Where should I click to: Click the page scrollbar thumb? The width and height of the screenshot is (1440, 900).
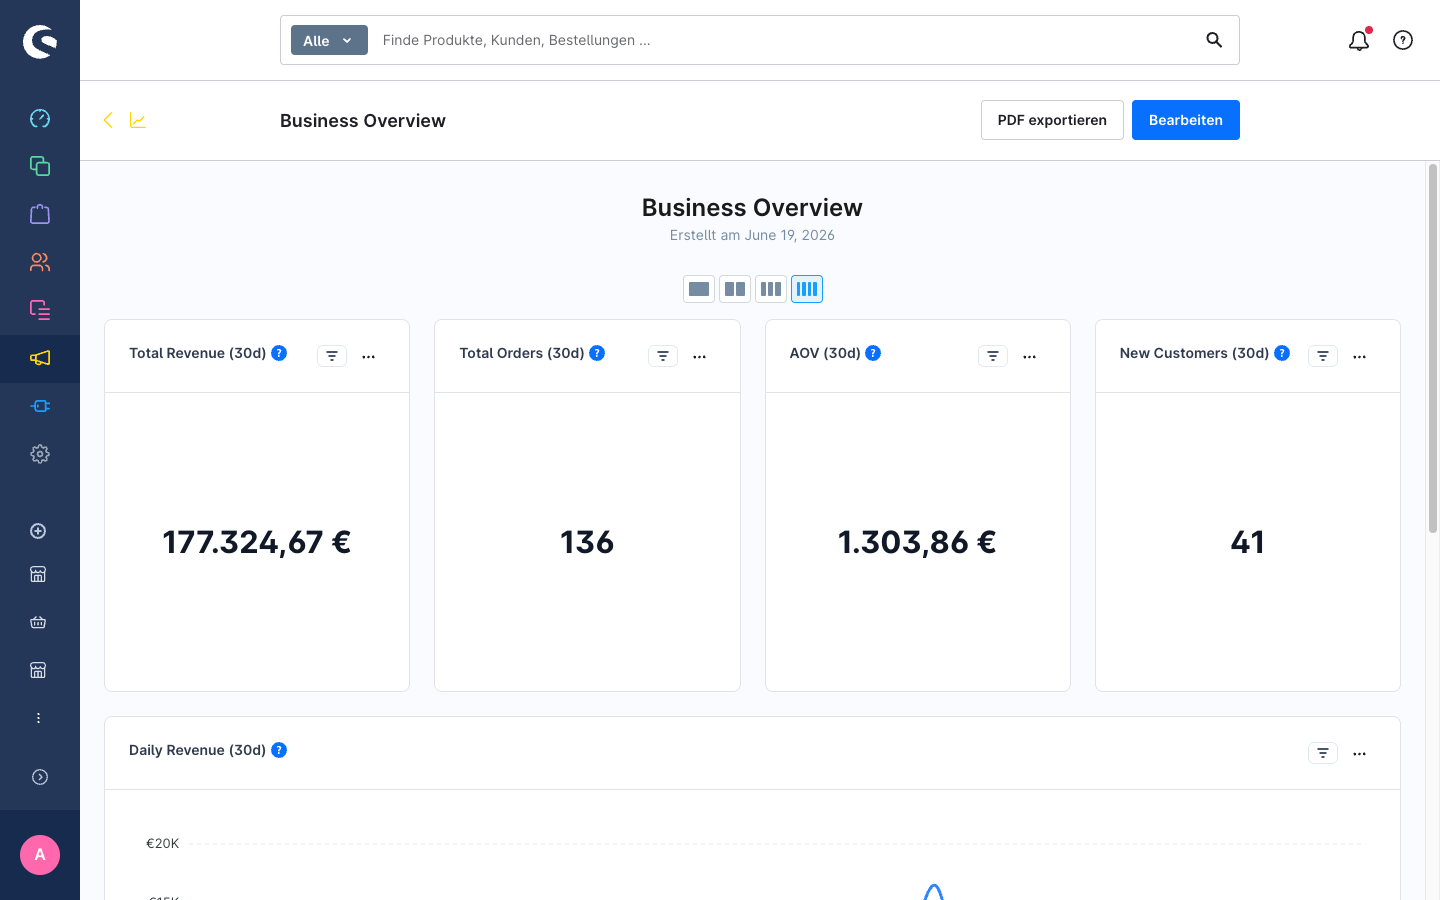tap(1433, 348)
